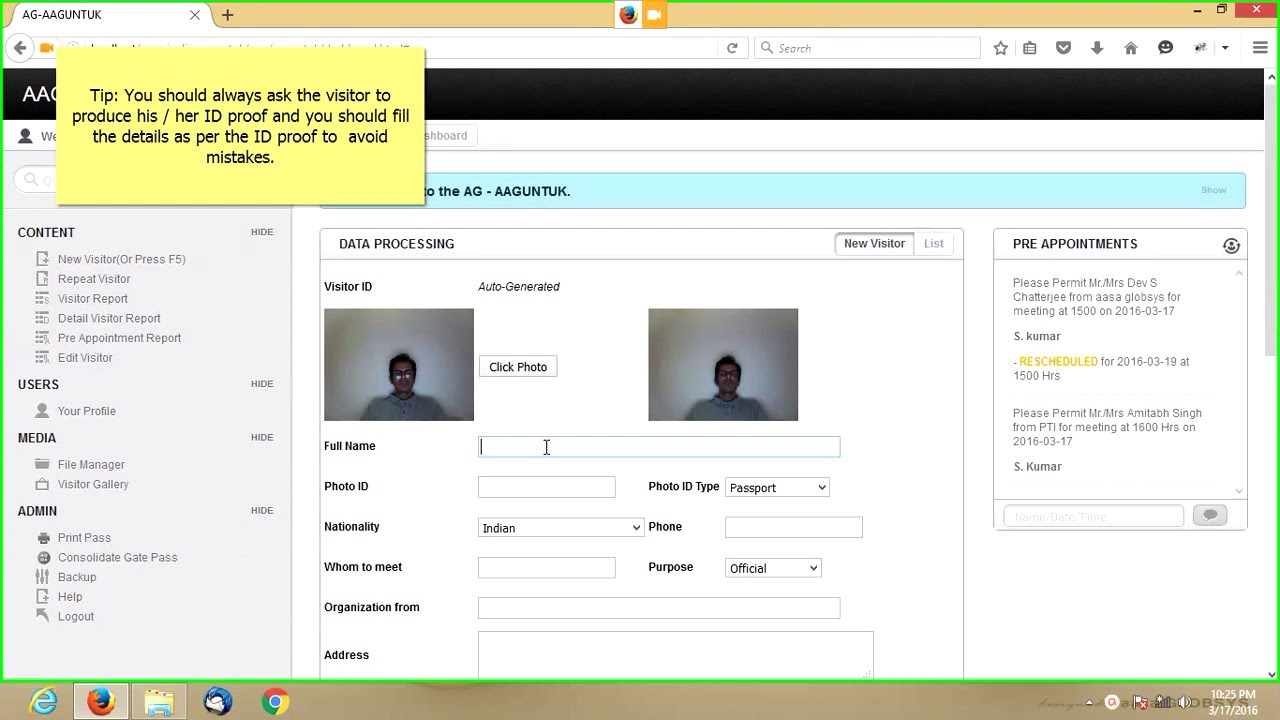Open Photo ID Type dropdown
This screenshot has height=720, width=1280.
coord(777,487)
